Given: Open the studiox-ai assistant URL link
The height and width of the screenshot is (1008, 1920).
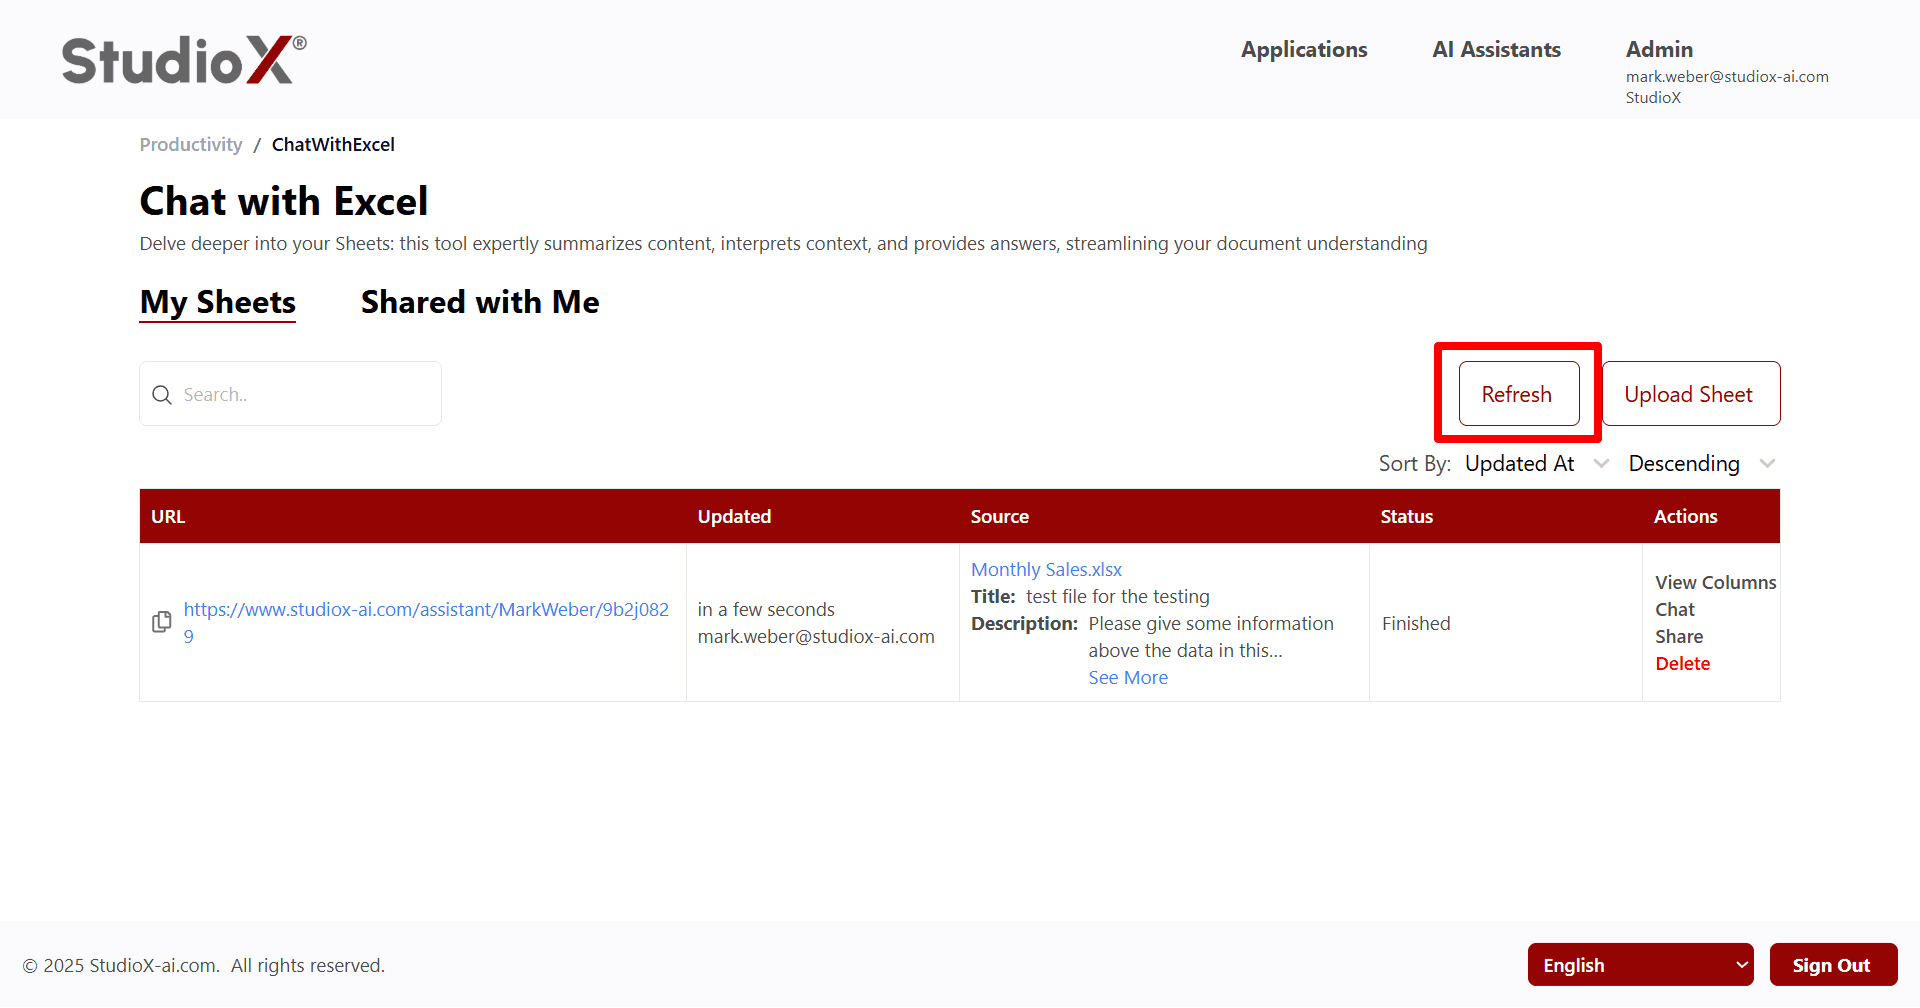Looking at the screenshot, I should [426, 610].
